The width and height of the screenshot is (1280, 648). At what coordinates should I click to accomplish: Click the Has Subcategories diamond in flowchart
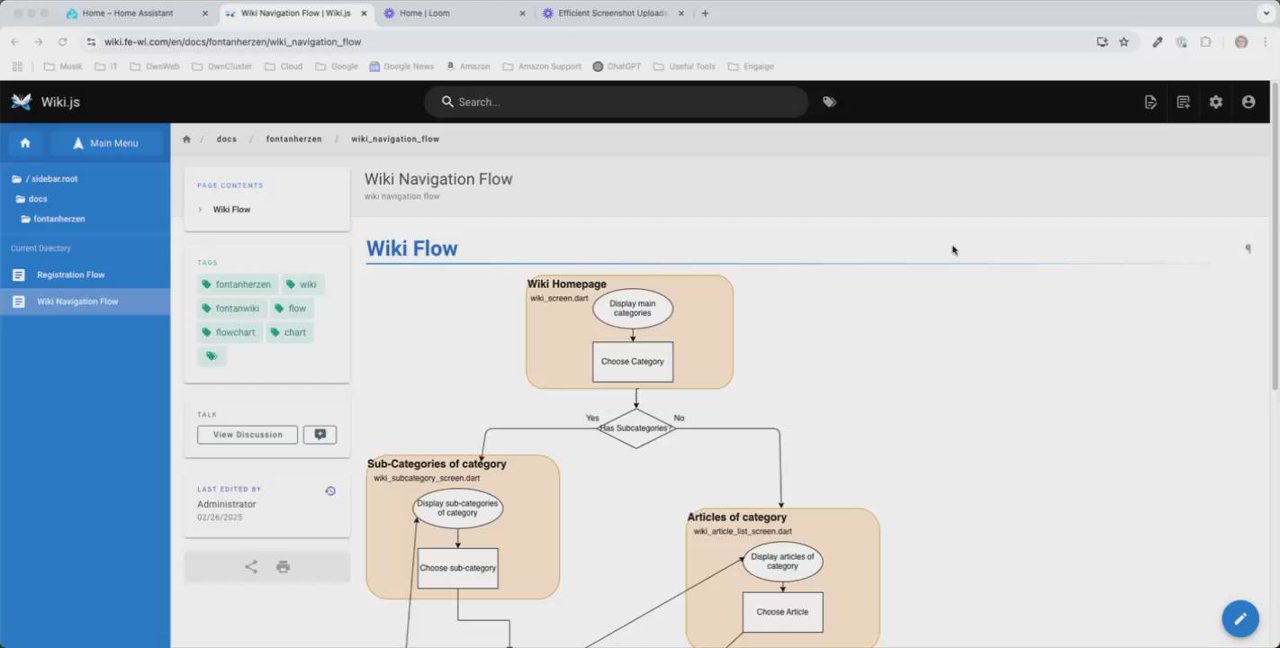click(x=636, y=428)
